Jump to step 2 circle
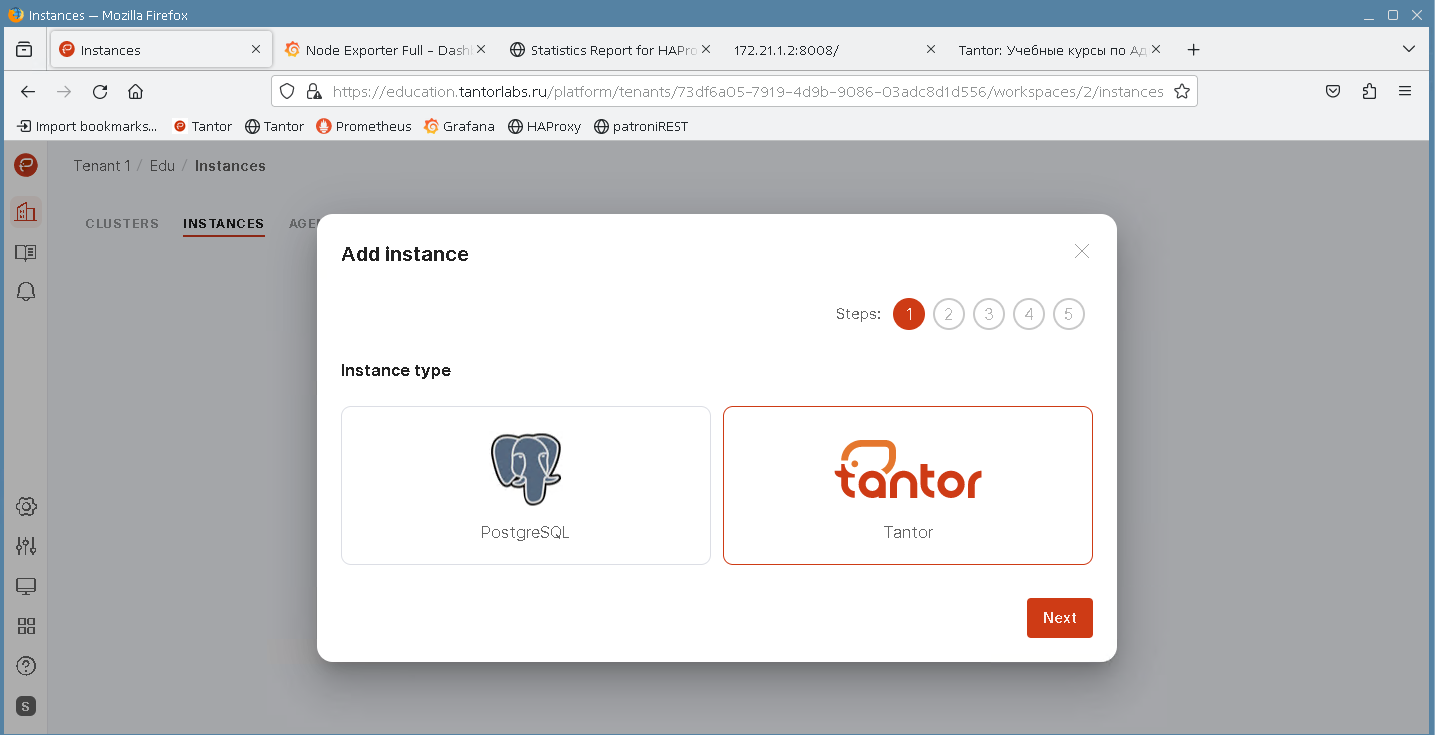1435x735 pixels. click(948, 315)
